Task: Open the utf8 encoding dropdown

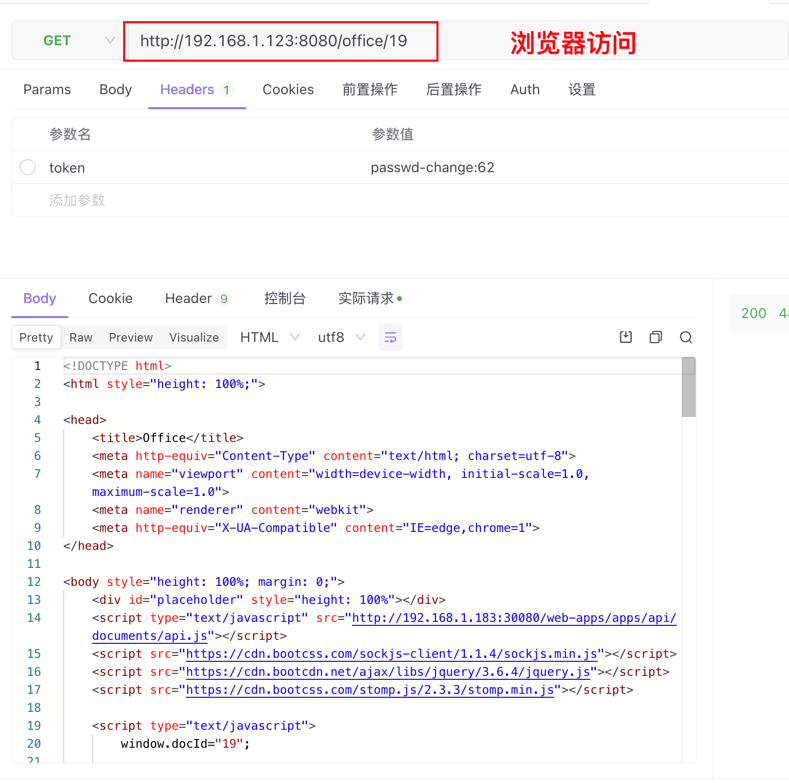Action: [x=341, y=337]
